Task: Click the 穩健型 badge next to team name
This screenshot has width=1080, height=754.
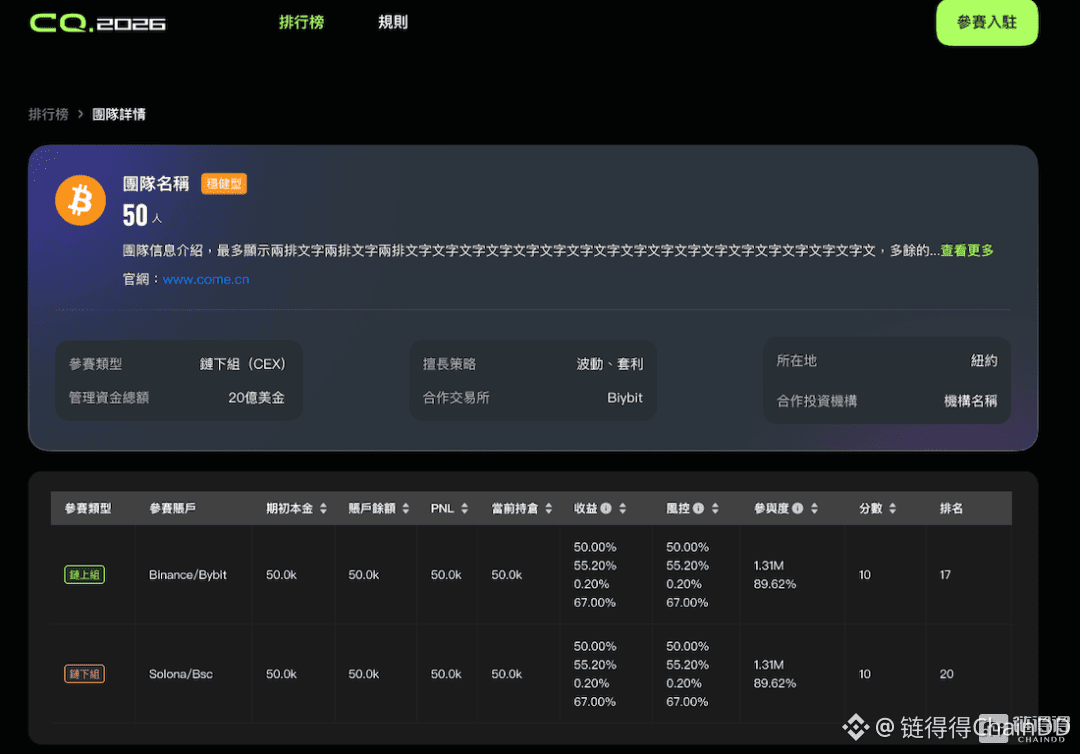Action: coord(224,183)
